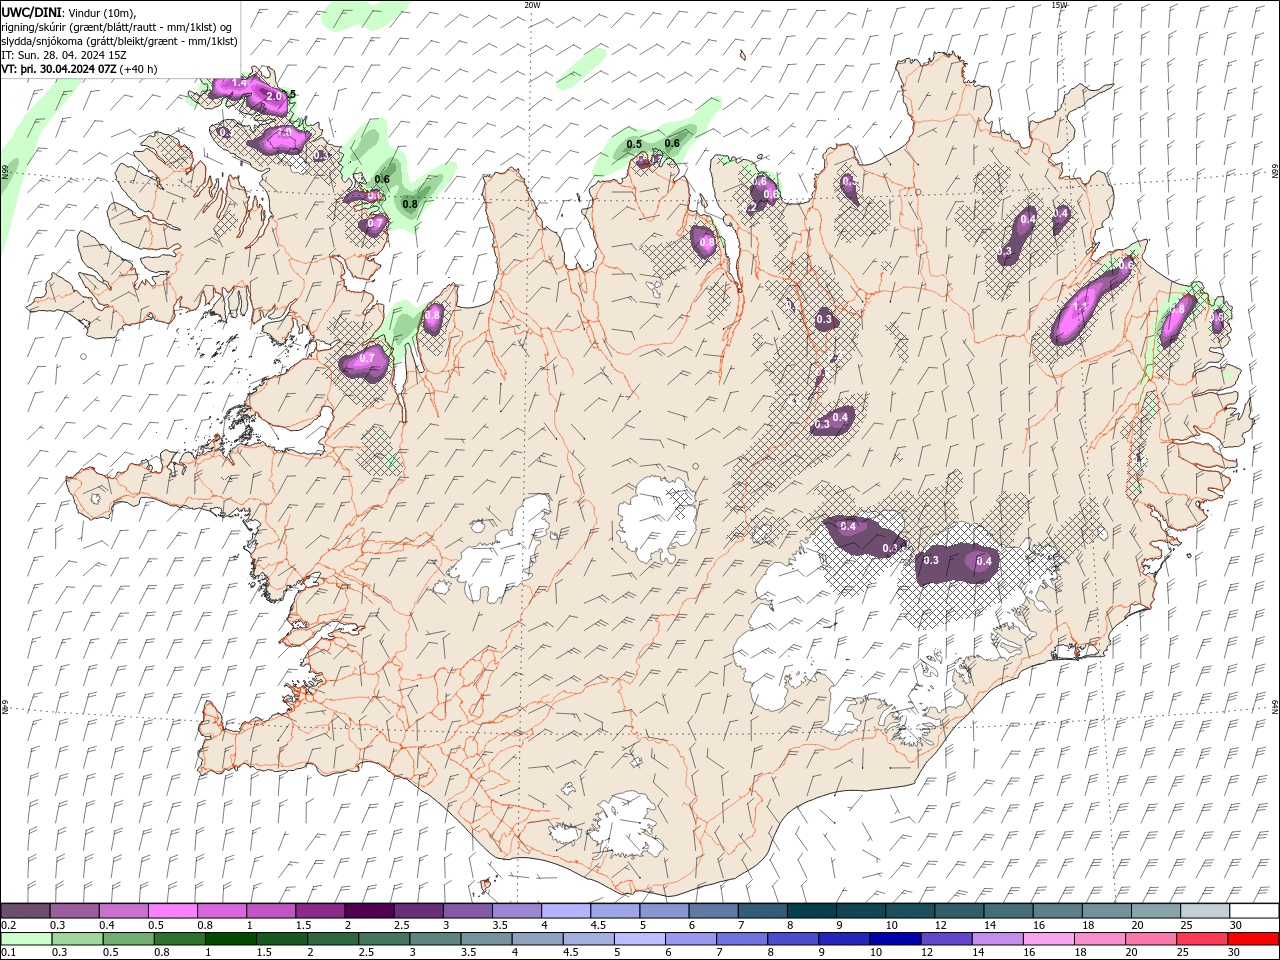Select the light pink rain swatch between 16 and 18
The width and height of the screenshot is (1280, 960).
pyautogui.click(x=1047, y=939)
